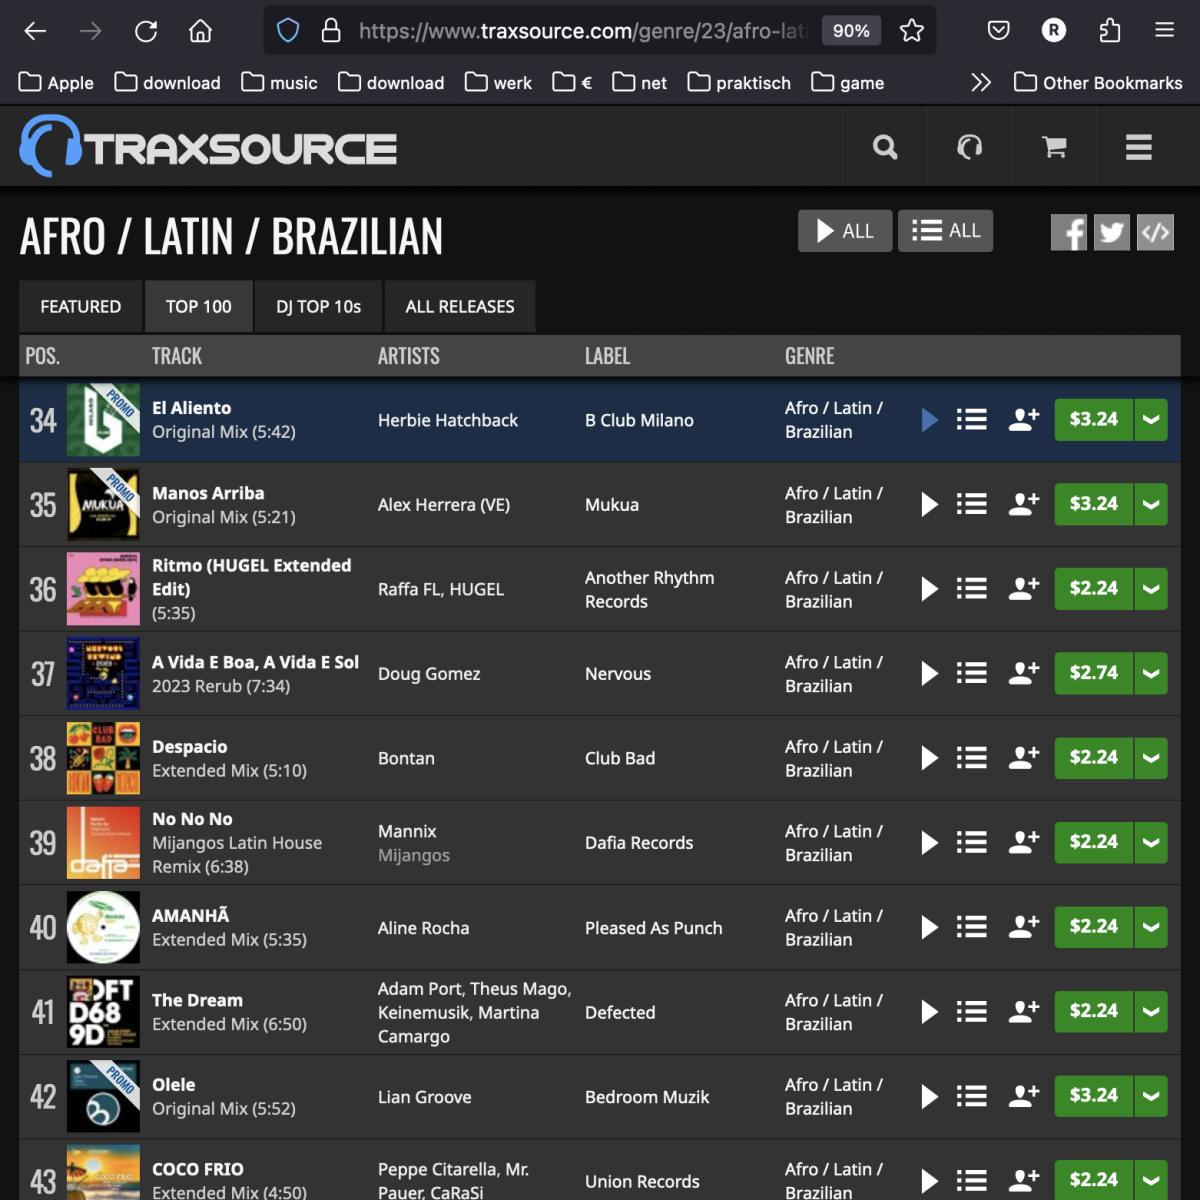Open the The Dream cover thumbnail
This screenshot has width=1200, height=1200.
(103, 1011)
